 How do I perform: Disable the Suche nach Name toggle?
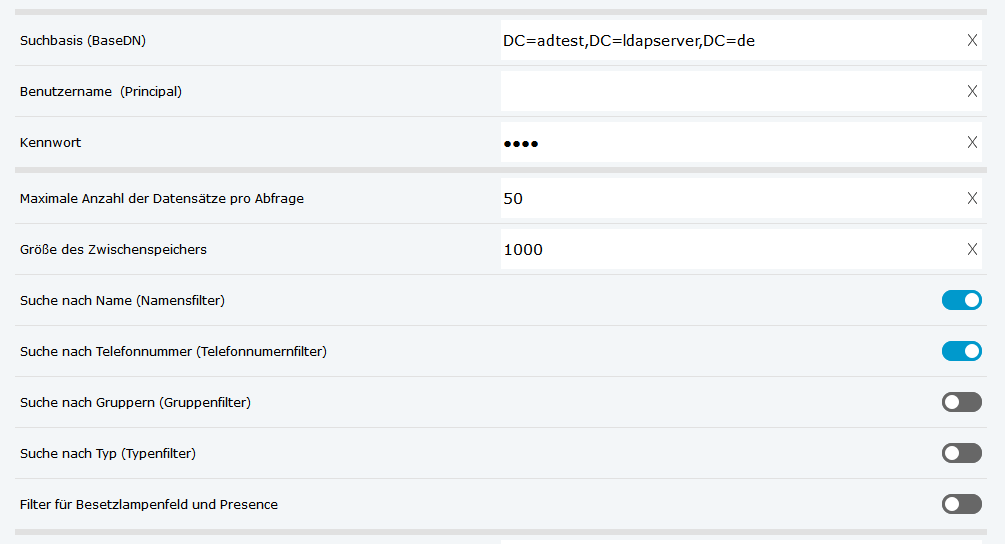(961, 300)
